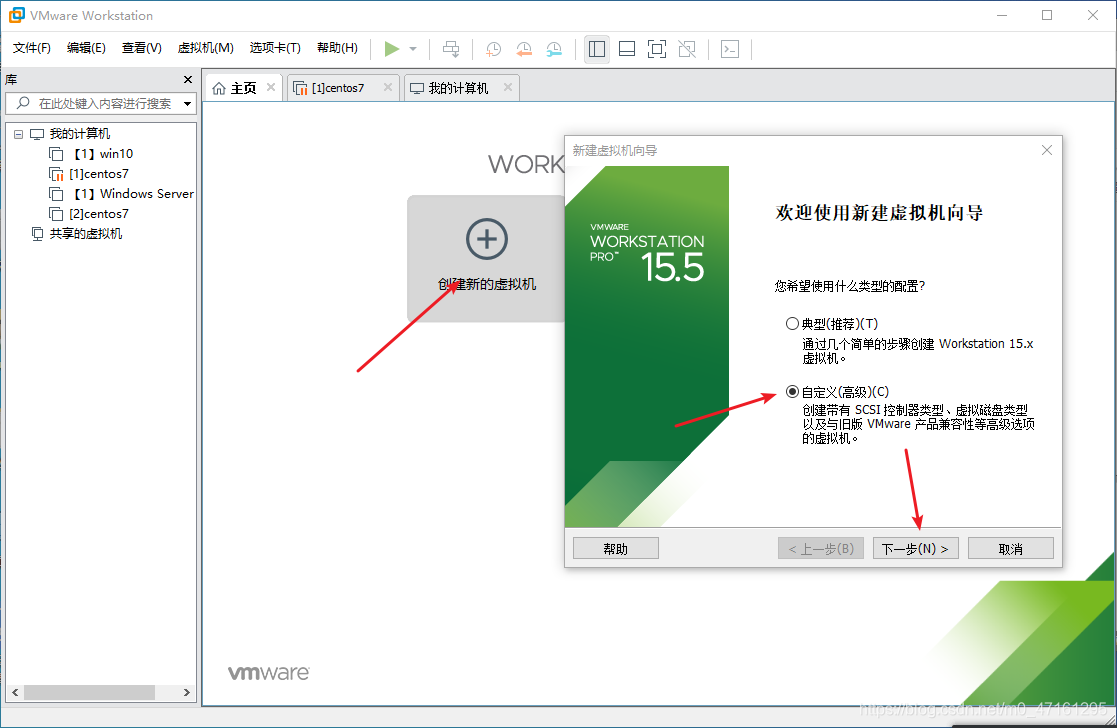Viewport: 1117px width, 728px height.
Task: Select 【1】win10 in the library tree
Action: 103,154
